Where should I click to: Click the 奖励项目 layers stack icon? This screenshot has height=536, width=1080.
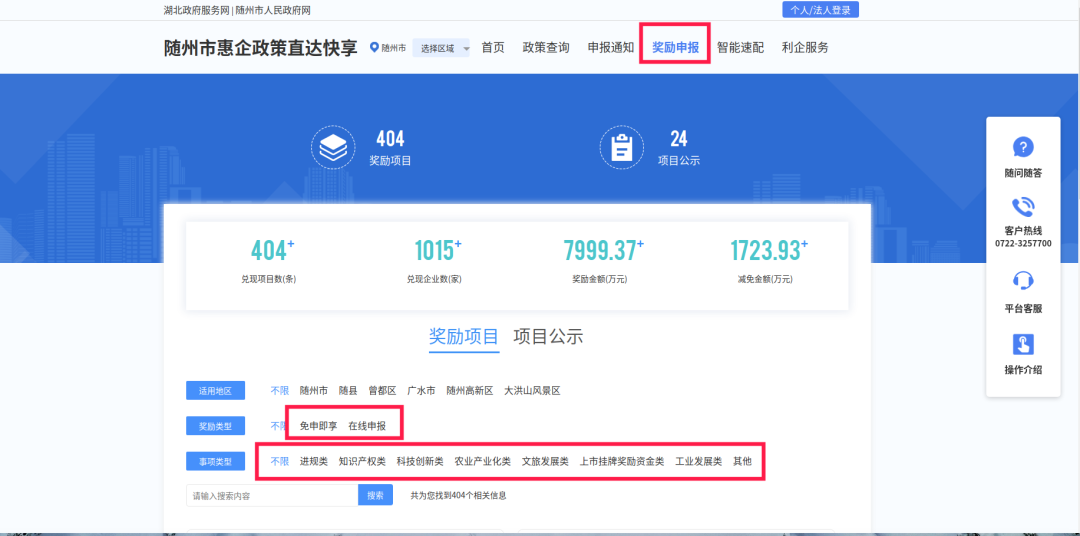(x=332, y=147)
